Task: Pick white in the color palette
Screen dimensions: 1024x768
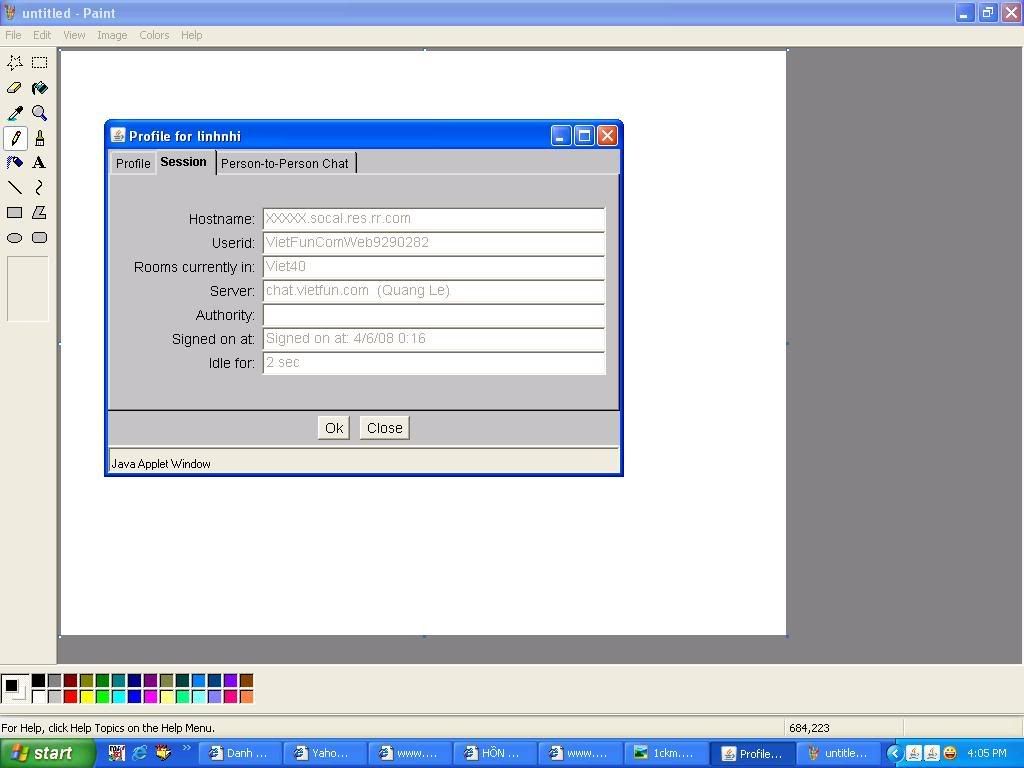Action: coord(39,697)
